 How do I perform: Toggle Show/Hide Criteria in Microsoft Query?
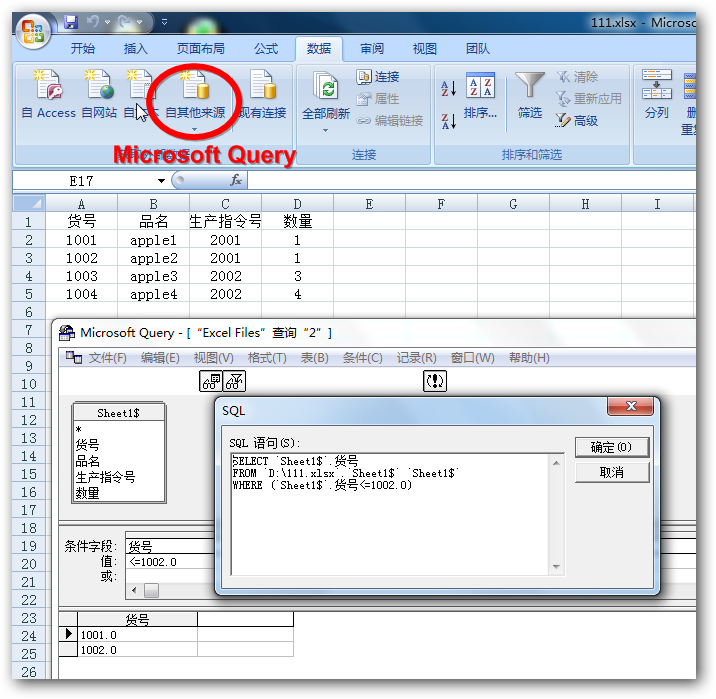(234, 381)
